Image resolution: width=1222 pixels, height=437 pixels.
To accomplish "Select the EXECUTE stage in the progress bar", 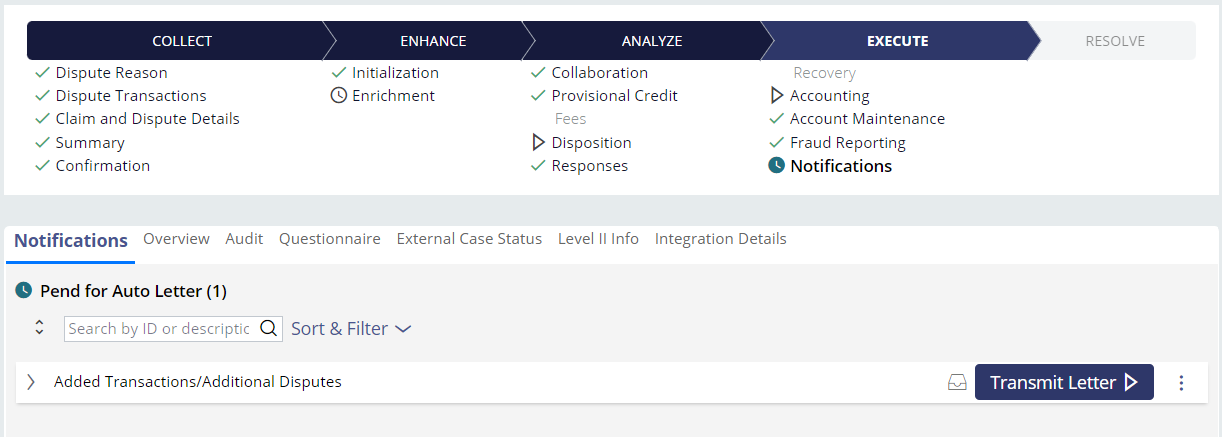I will coord(897,41).
